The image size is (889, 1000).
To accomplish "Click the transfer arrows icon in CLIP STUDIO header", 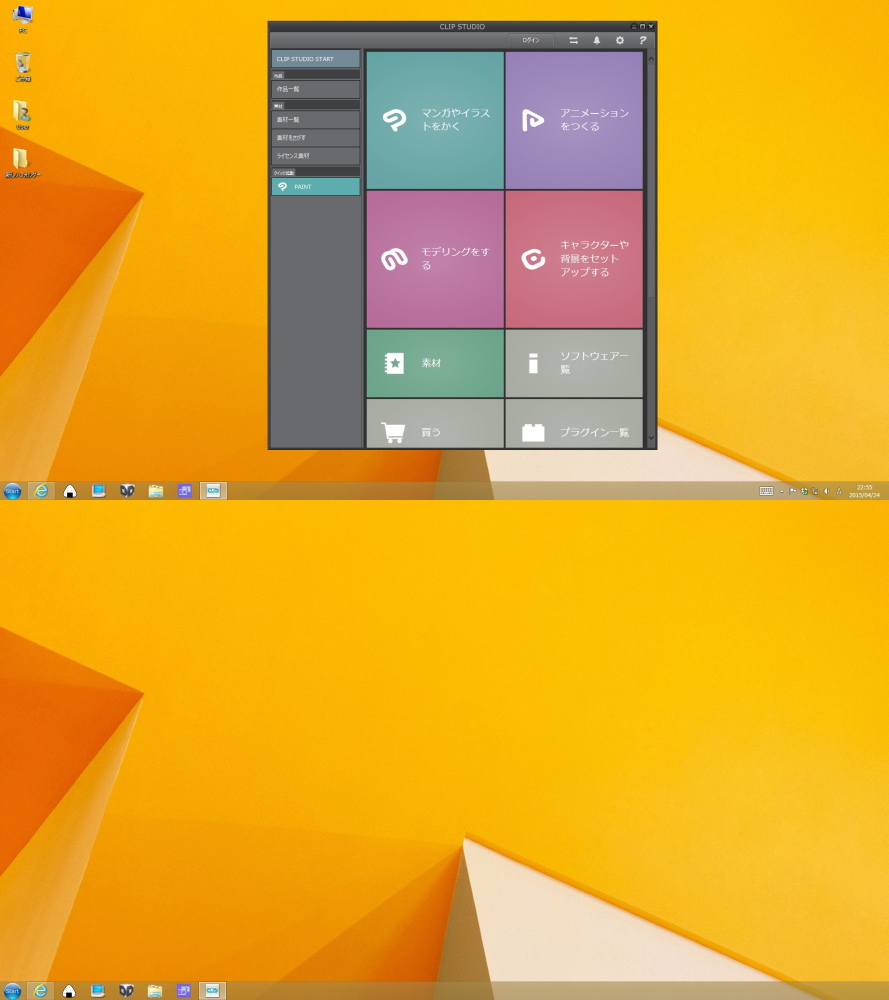I will pyautogui.click(x=573, y=40).
